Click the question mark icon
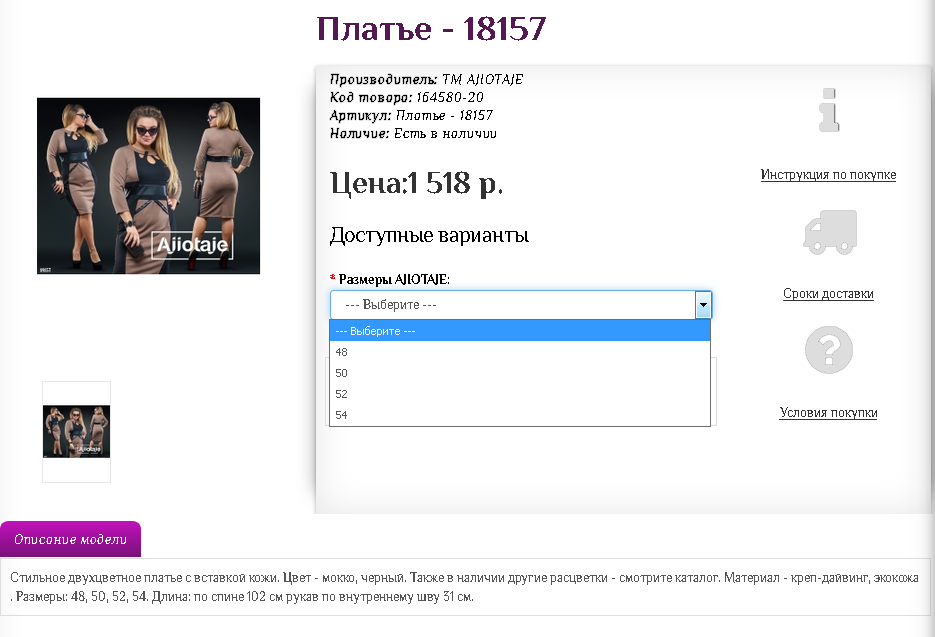The image size is (935, 637). click(x=829, y=350)
